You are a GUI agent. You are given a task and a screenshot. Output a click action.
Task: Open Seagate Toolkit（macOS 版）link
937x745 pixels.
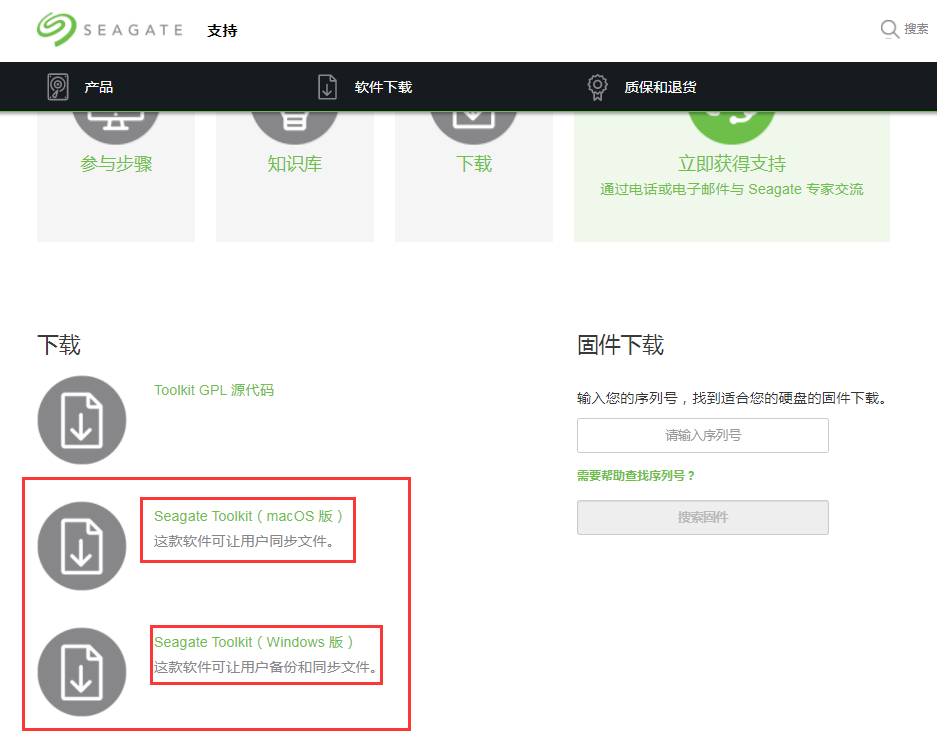(x=249, y=516)
